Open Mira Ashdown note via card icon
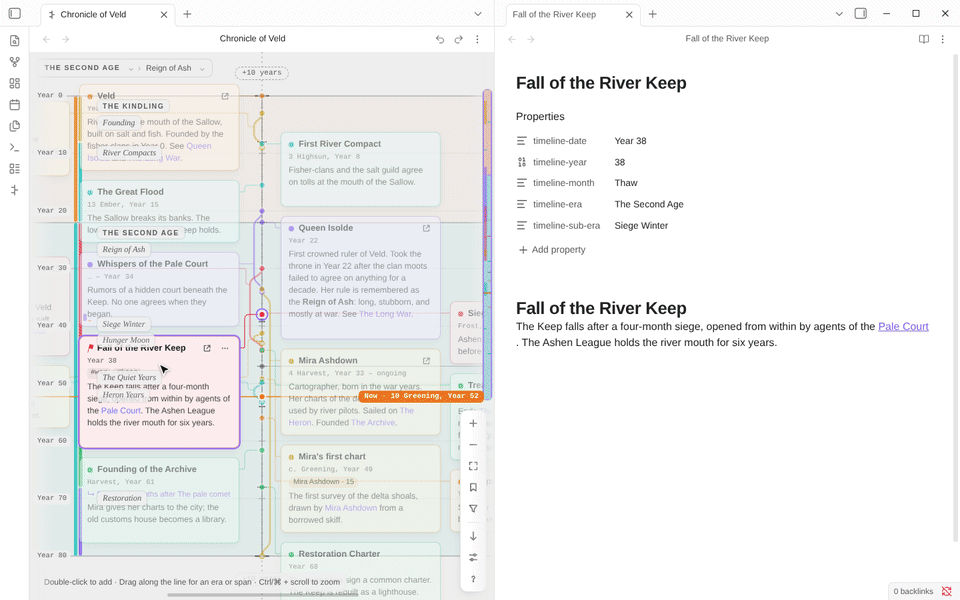This screenshot has width=960, height=600. 426,361
